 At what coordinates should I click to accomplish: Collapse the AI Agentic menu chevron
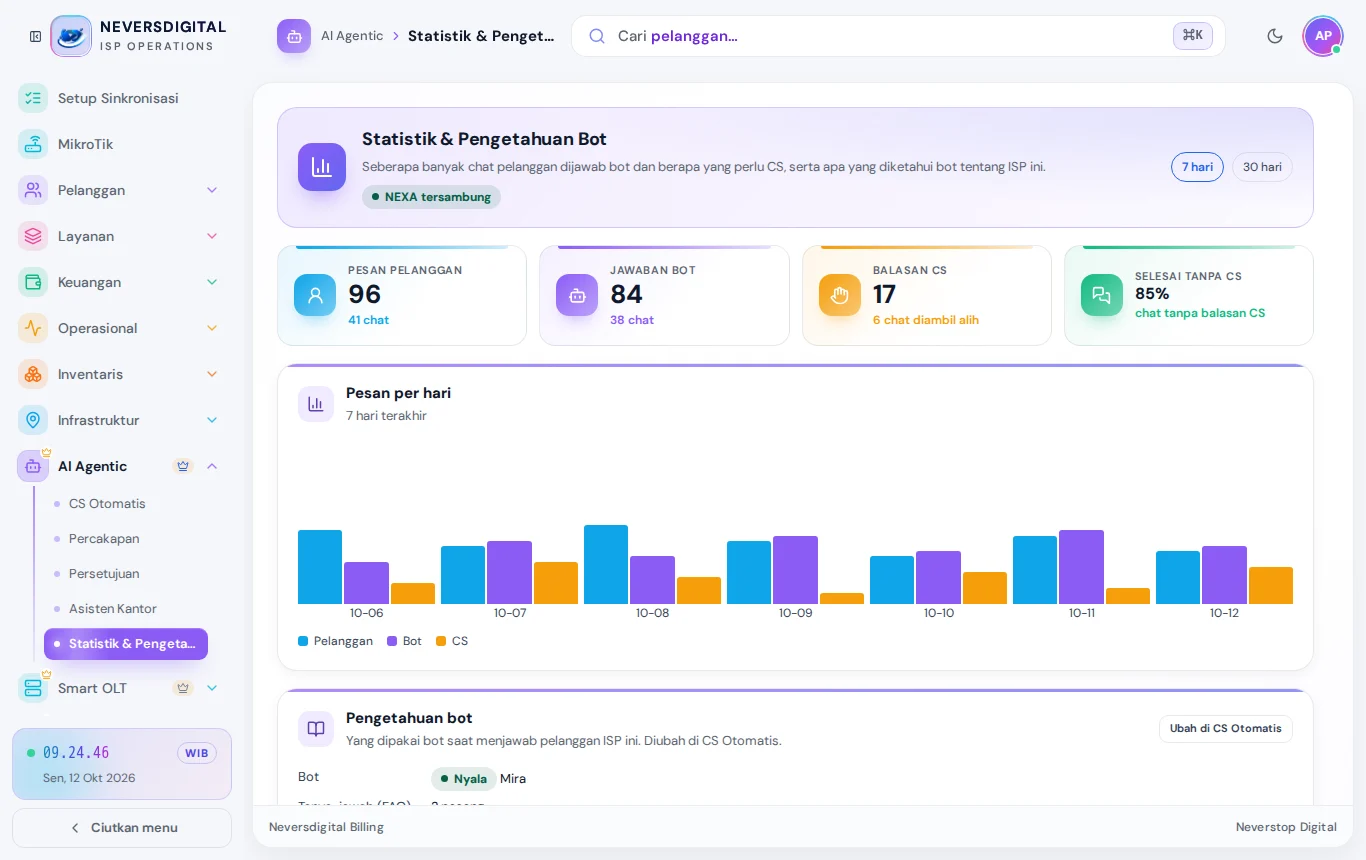tap(212, 466)
